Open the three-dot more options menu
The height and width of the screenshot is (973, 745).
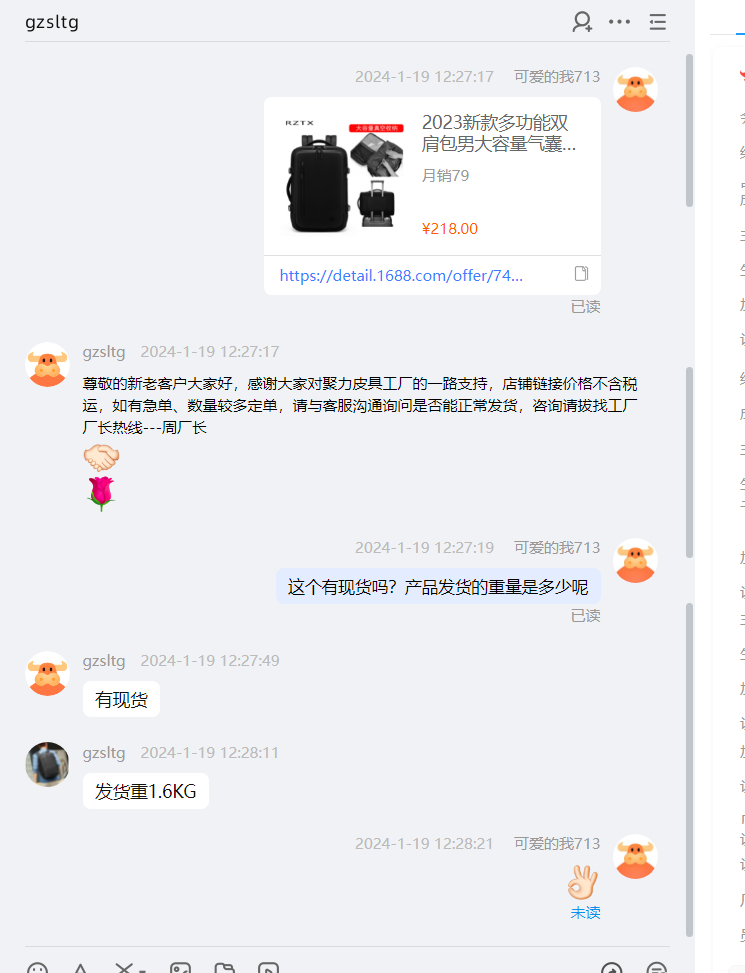tap(619, 22)
